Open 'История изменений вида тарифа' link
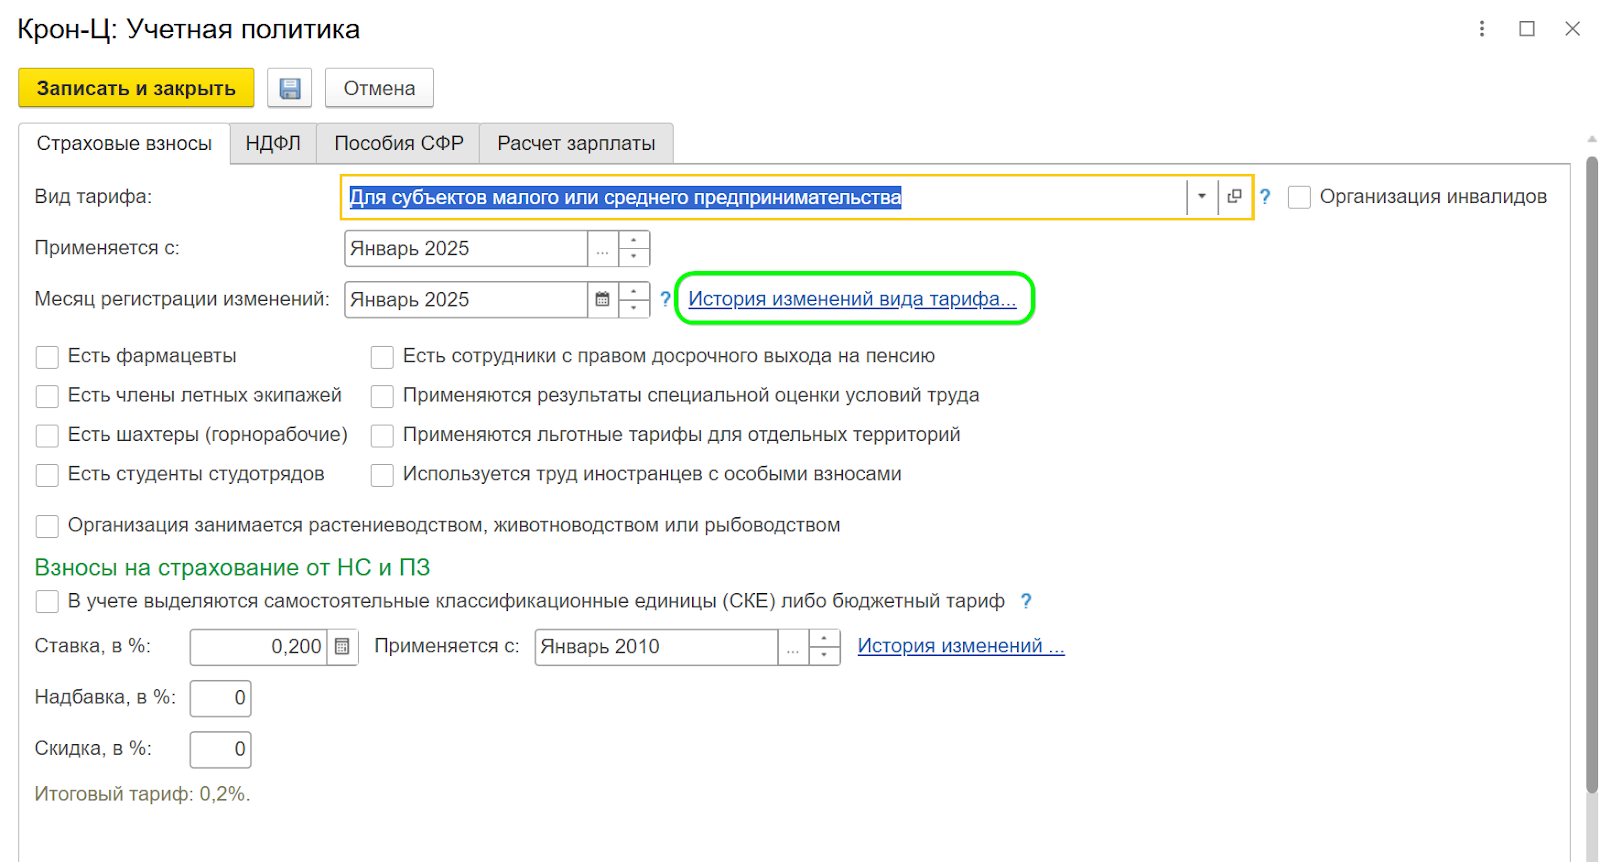The width and height of the screenshot is (1600, 862). 852,299
